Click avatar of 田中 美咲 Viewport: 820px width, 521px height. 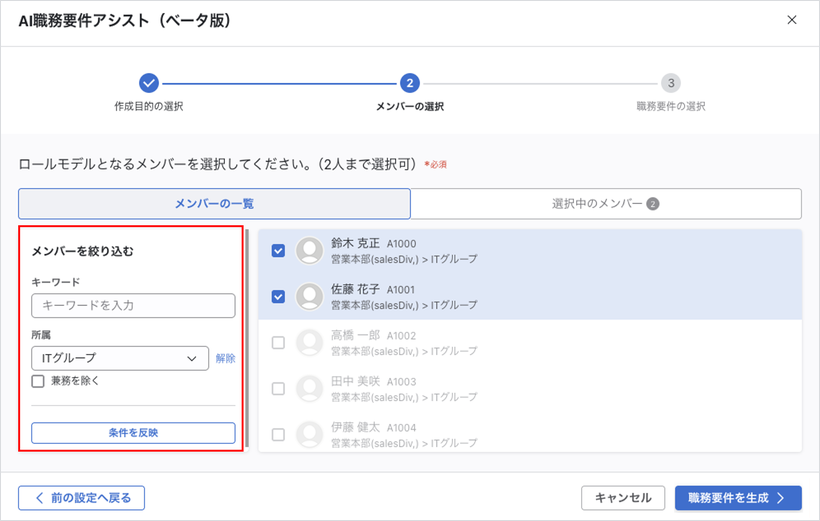pyautogui.click(x=310, y=389)
